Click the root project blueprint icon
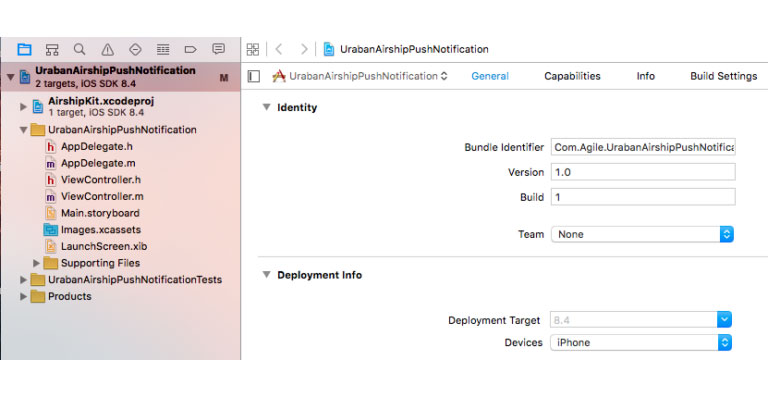768x401 pixels. tap(25, 77)
